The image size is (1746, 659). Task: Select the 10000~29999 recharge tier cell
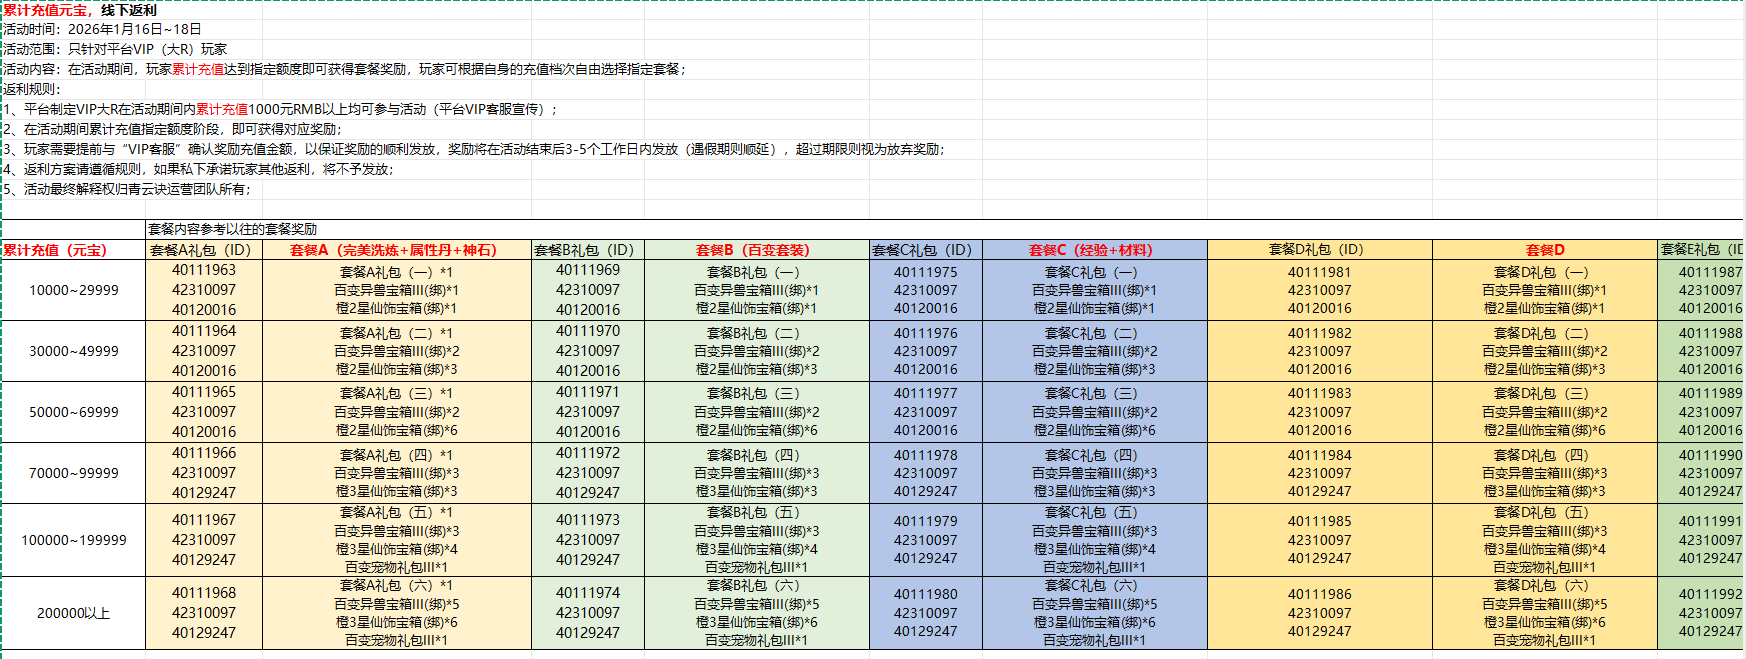point(73,290)
